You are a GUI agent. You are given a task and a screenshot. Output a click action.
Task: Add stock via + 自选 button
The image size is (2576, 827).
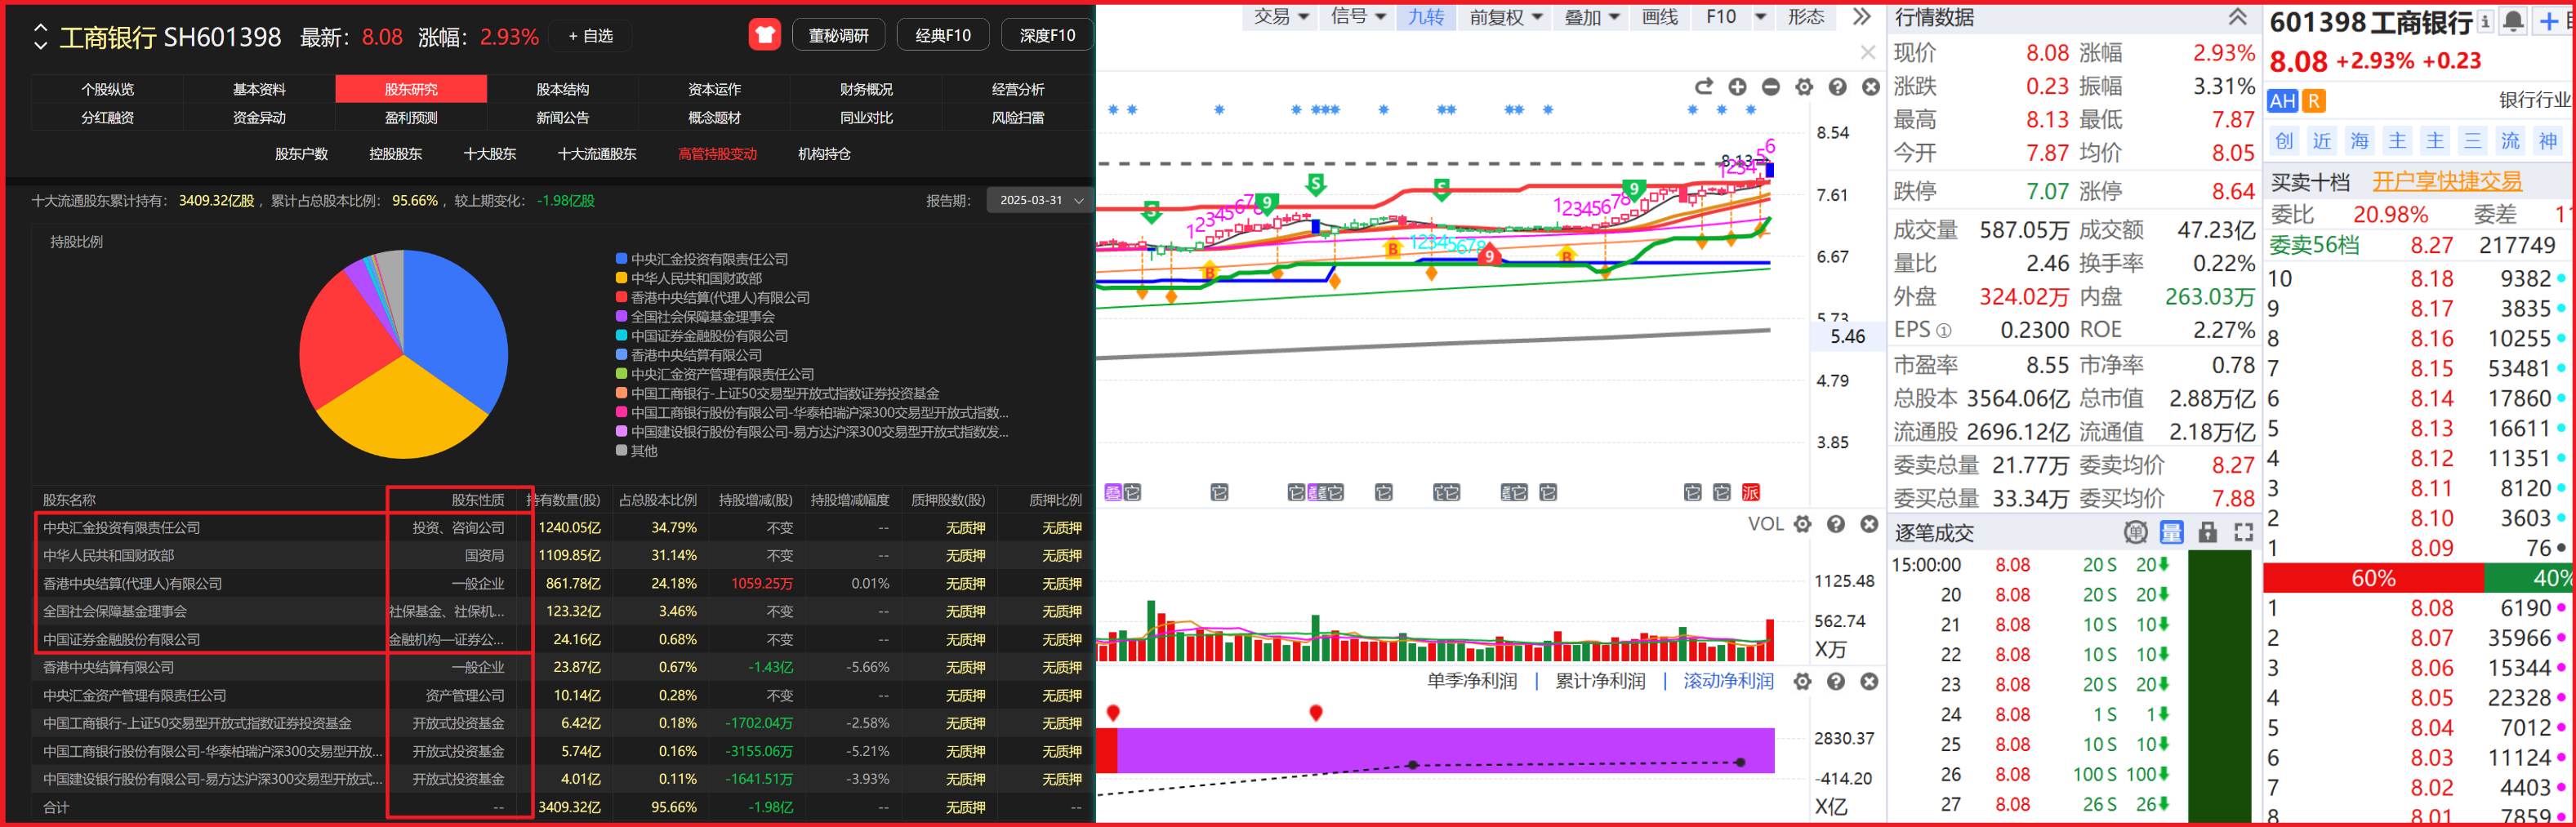tap(590, 36)
